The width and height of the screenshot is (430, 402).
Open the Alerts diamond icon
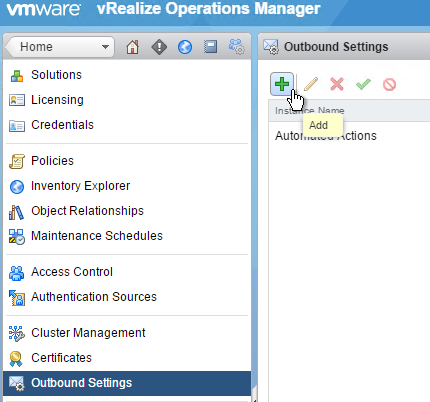point(159,47)
